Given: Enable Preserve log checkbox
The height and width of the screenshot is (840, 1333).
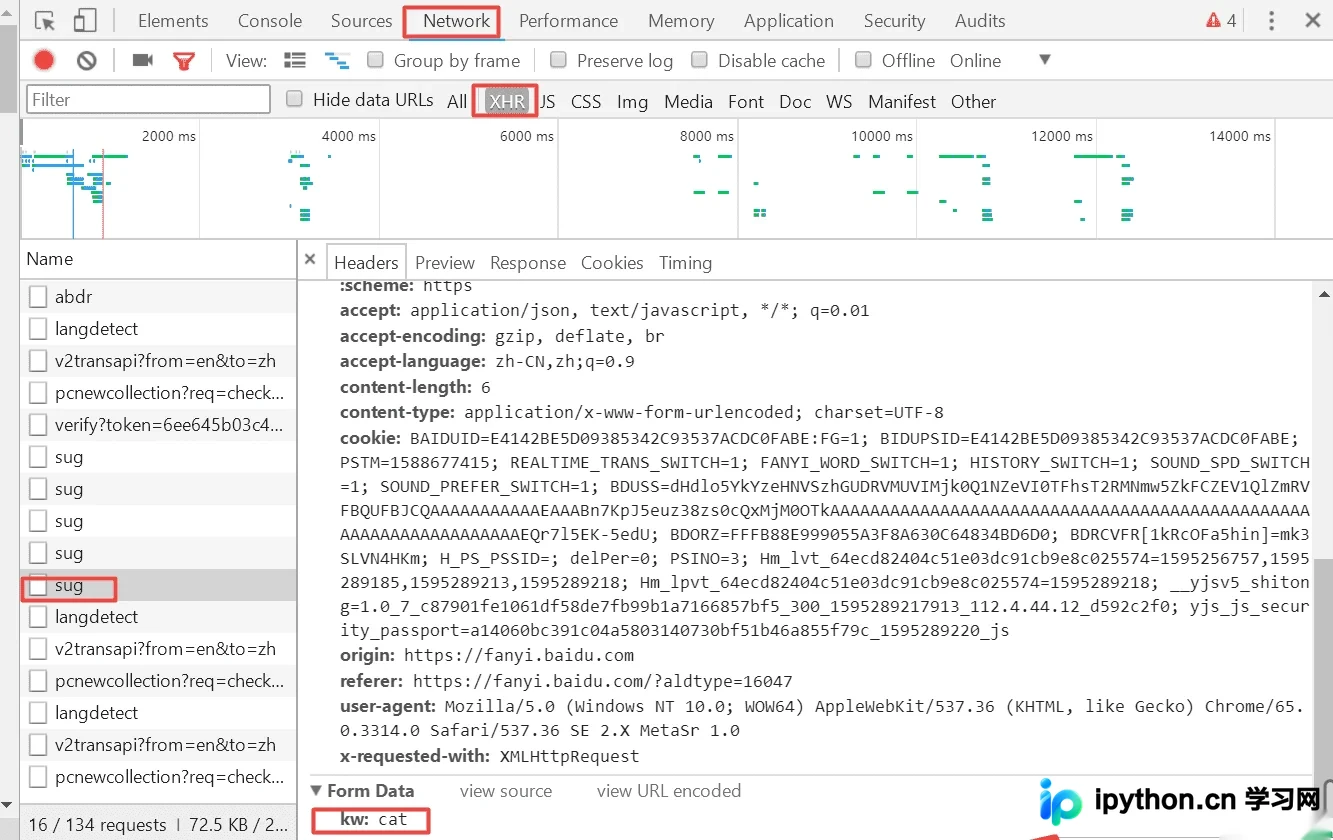Looking at the screenshot, I should [x=559, y=60].
